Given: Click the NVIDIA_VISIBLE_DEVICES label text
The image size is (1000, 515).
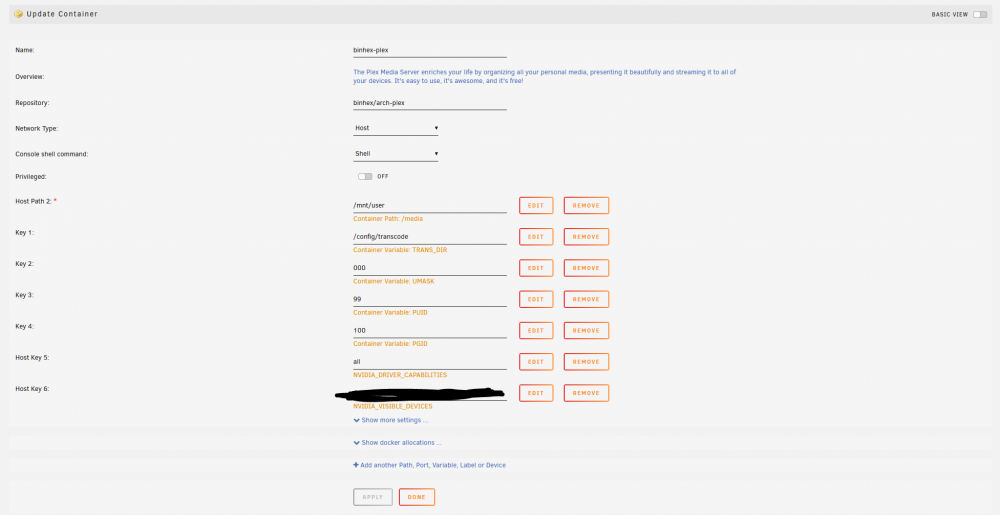Looking at the screenshot, I should (x=393, y=406).
